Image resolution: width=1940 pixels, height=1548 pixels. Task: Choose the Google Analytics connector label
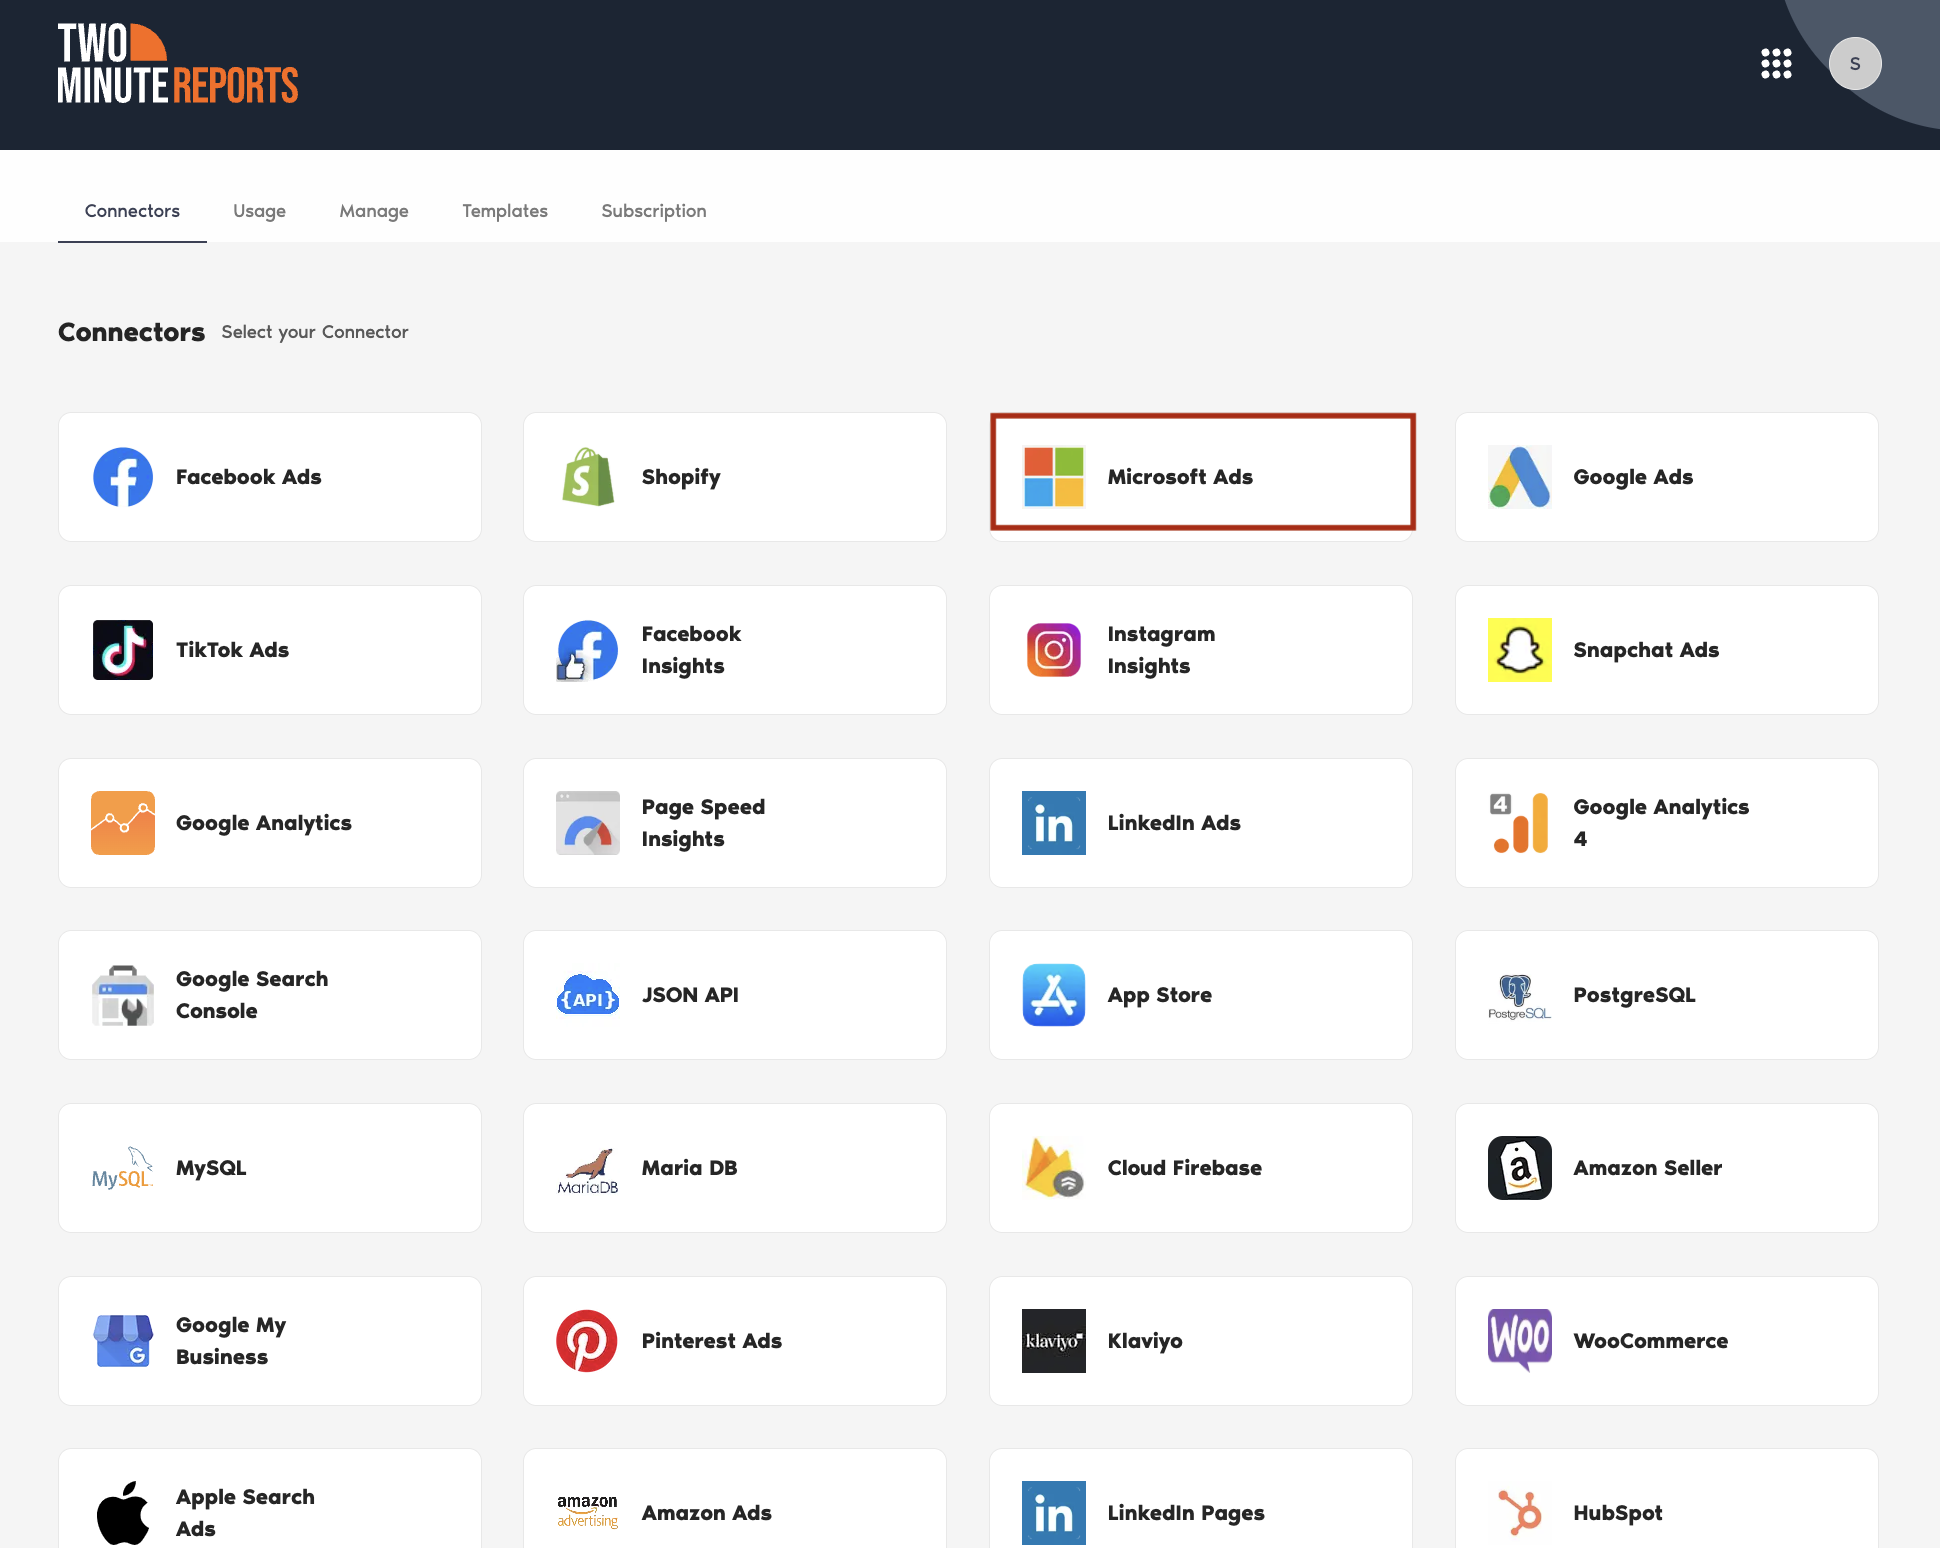(x=264, y=823)
